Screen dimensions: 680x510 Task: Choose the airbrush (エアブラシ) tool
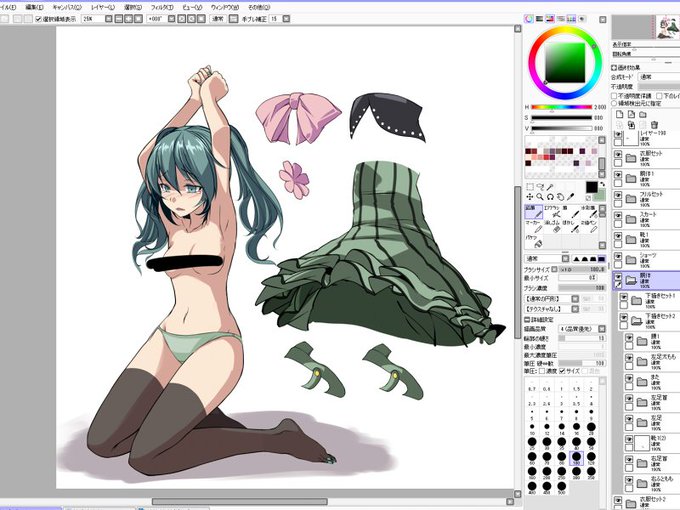point(552,212)
